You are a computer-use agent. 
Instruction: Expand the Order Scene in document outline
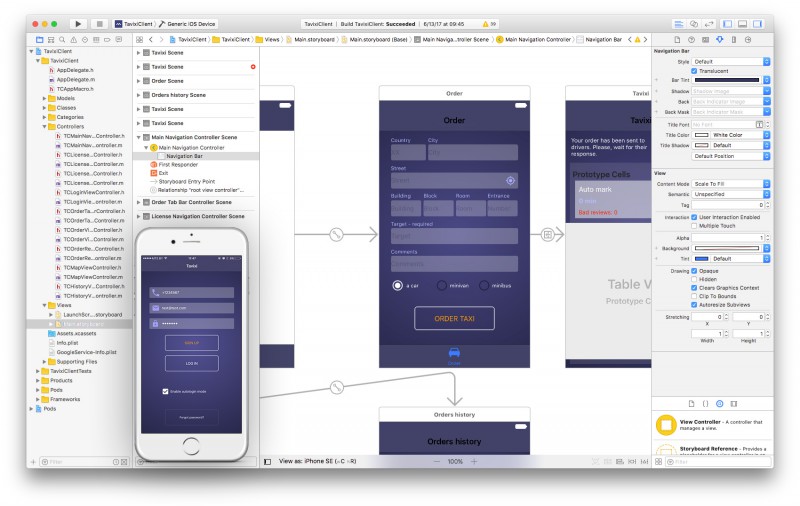pos(138,81)
